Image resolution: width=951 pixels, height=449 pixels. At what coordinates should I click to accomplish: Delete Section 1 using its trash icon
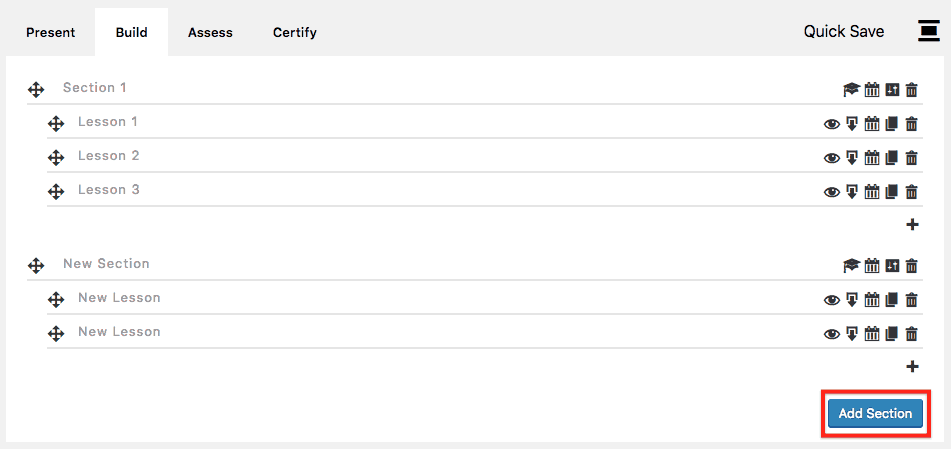point(911,90)
